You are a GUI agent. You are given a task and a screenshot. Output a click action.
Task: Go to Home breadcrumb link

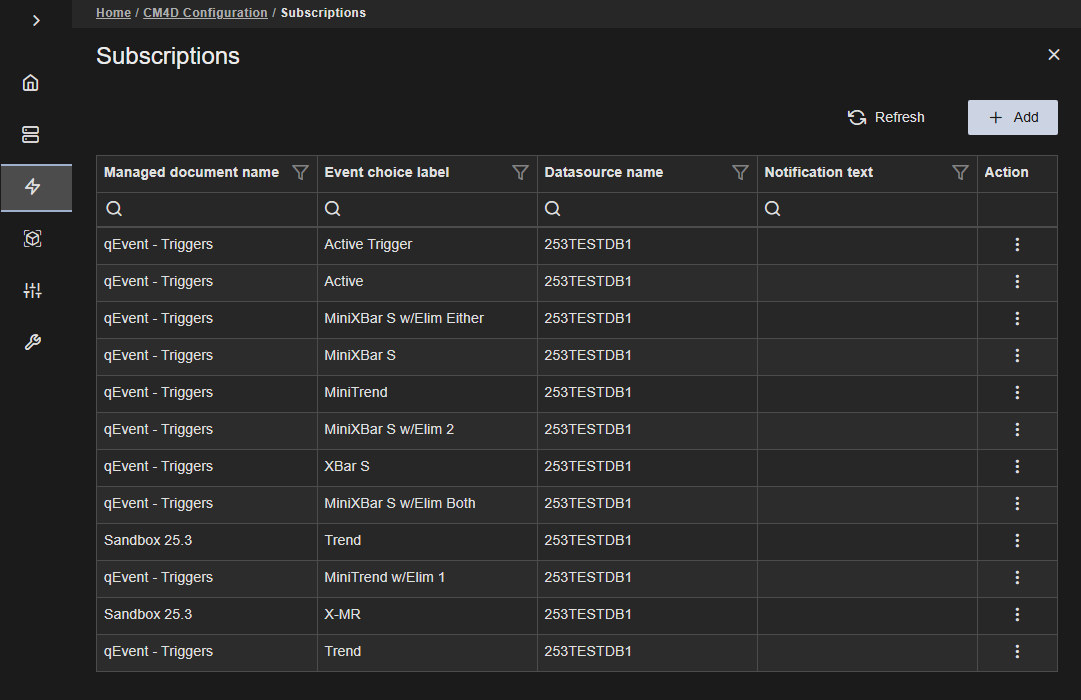pos(113,13)
